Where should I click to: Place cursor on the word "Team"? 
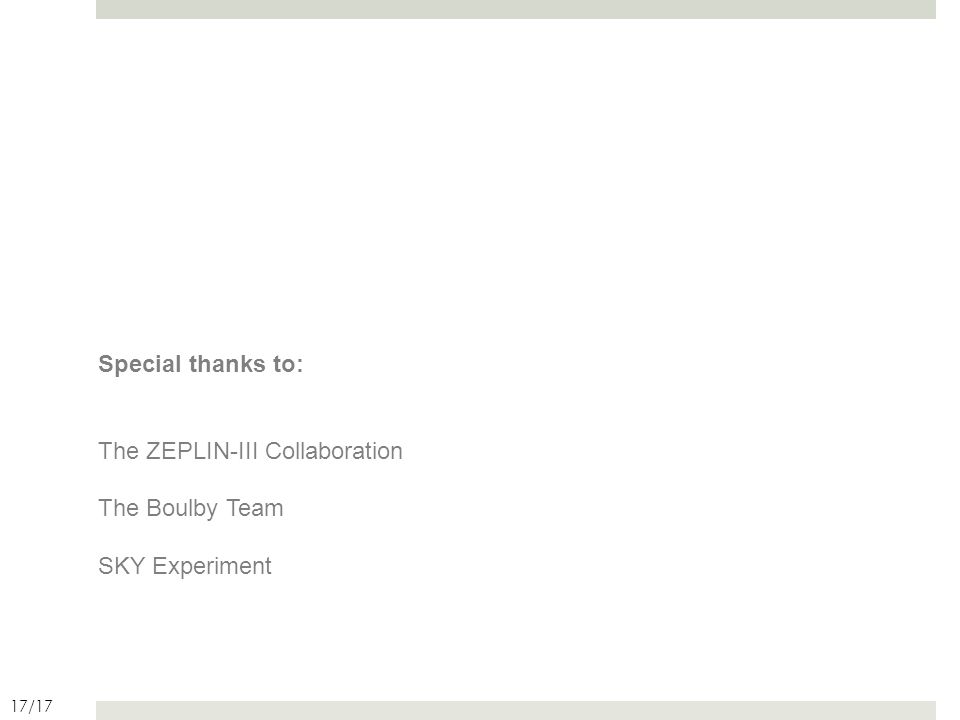pos(255,509)
